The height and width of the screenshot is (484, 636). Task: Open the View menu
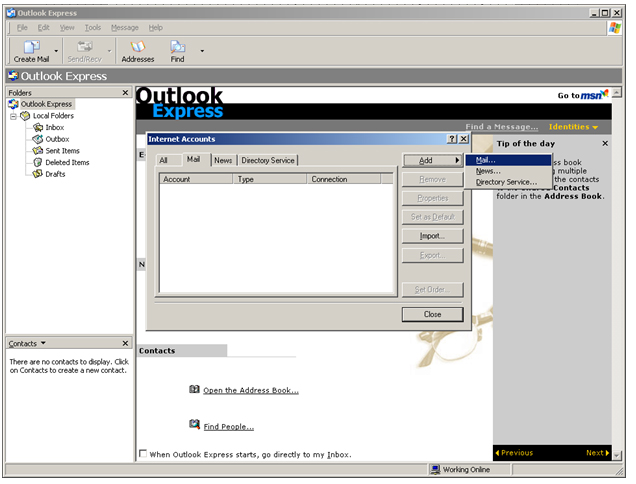click(67, 28)
